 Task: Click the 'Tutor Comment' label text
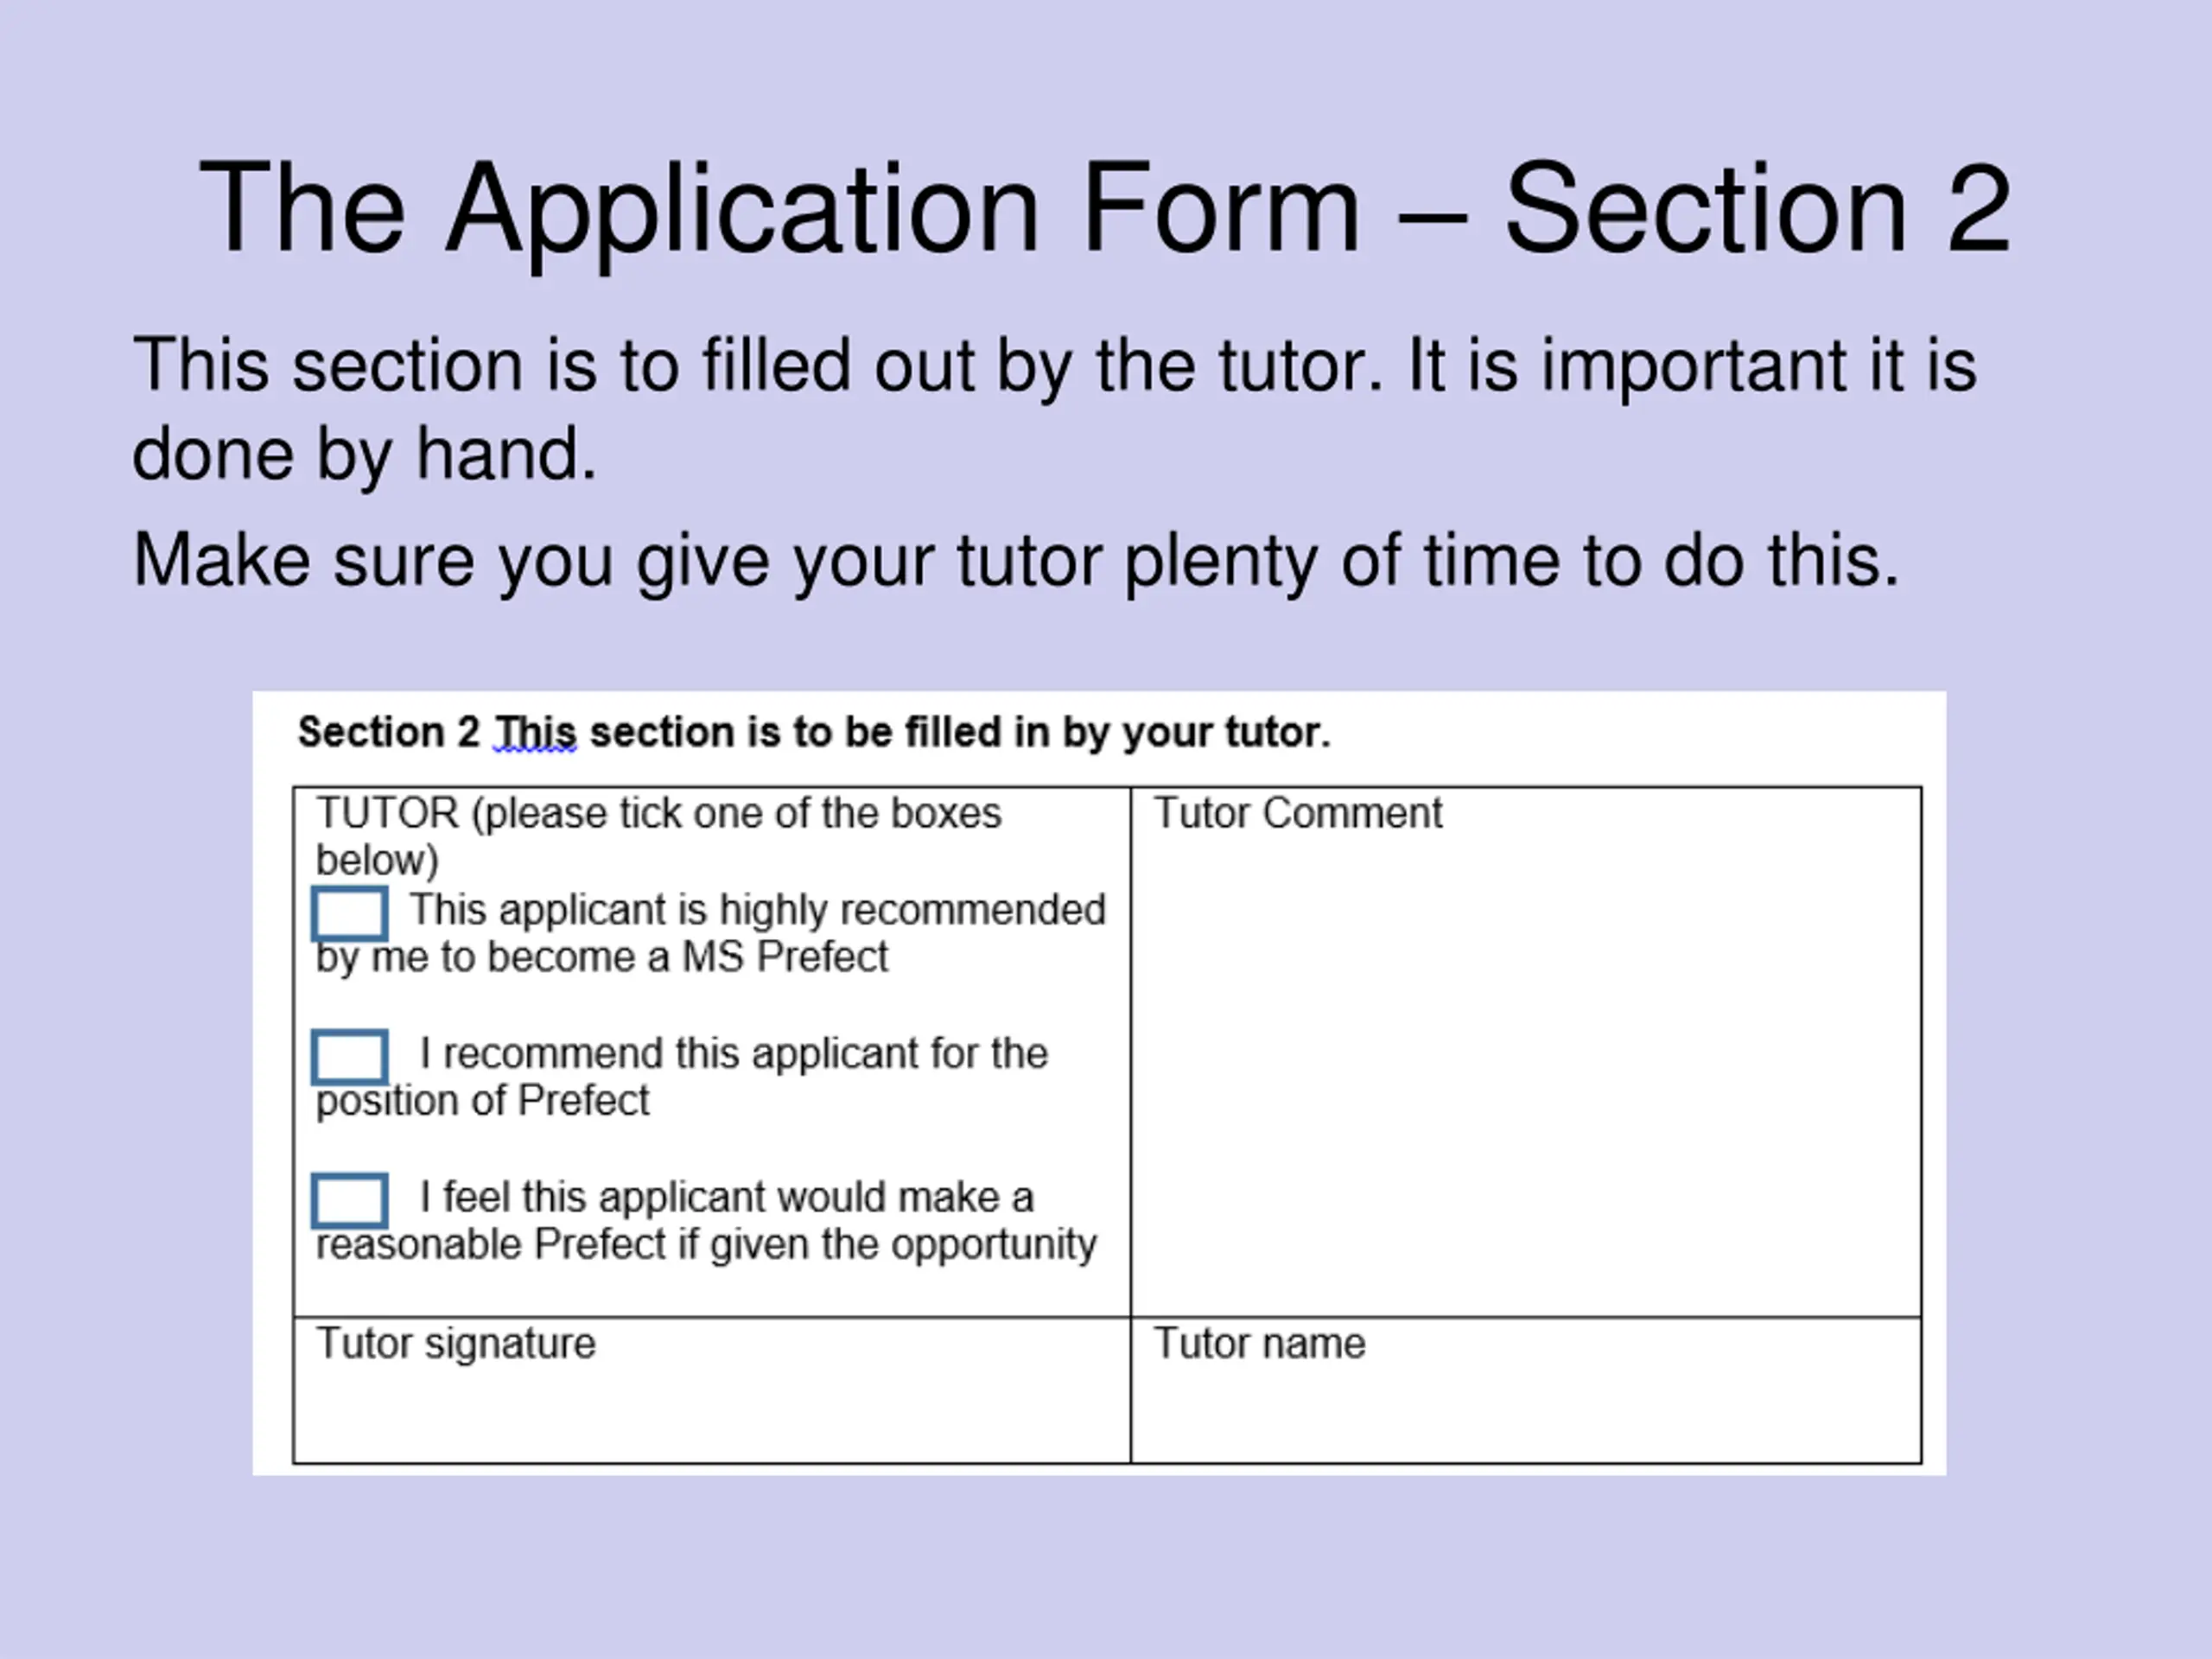point(1298,814)
